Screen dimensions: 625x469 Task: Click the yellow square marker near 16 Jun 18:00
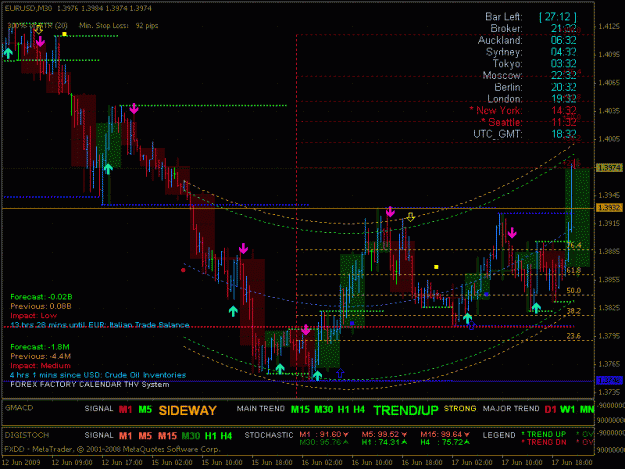click(x=436, y=267)
